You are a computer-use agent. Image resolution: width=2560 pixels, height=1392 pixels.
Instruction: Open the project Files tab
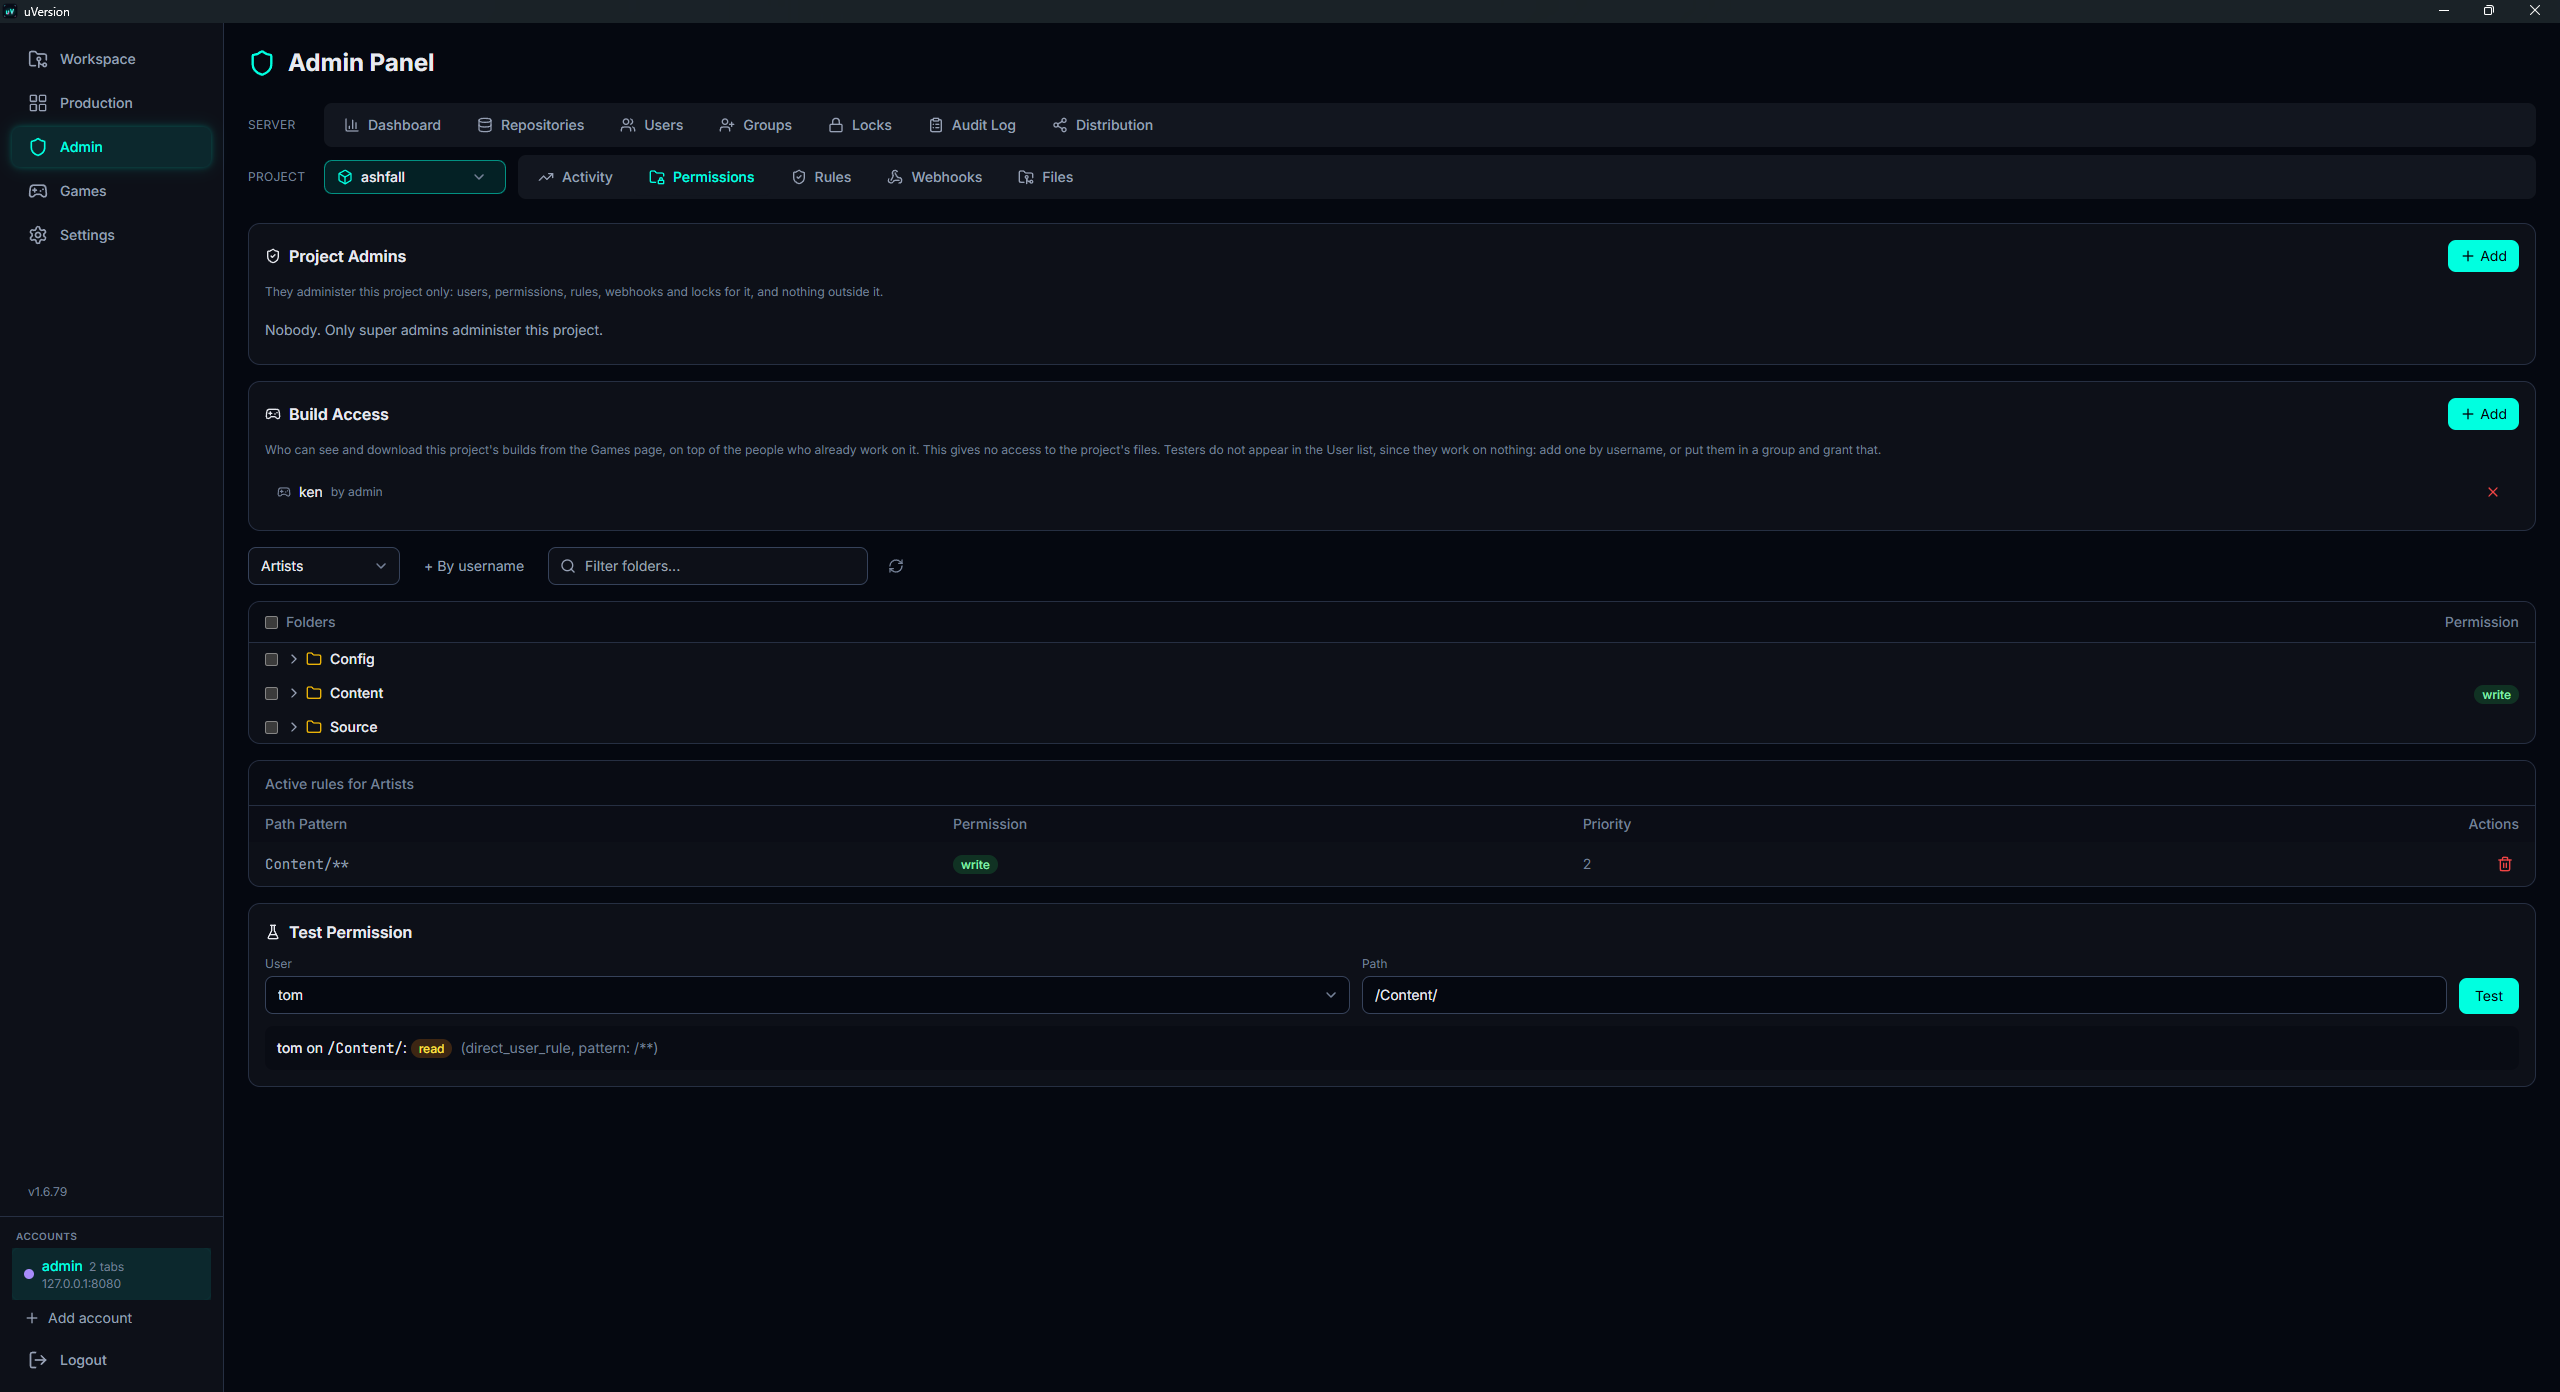tap(1046, 177)
